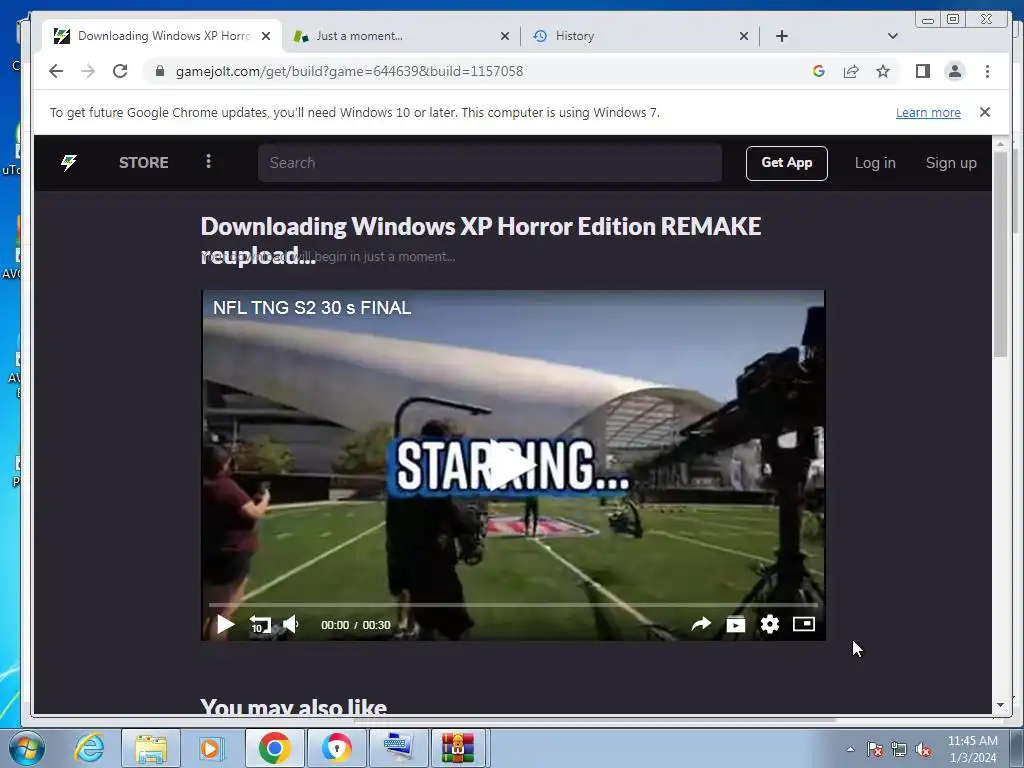Screen dimensions: 1024x768
Task: Click the Action Center flag icon
Action: (x=875, y=749)
